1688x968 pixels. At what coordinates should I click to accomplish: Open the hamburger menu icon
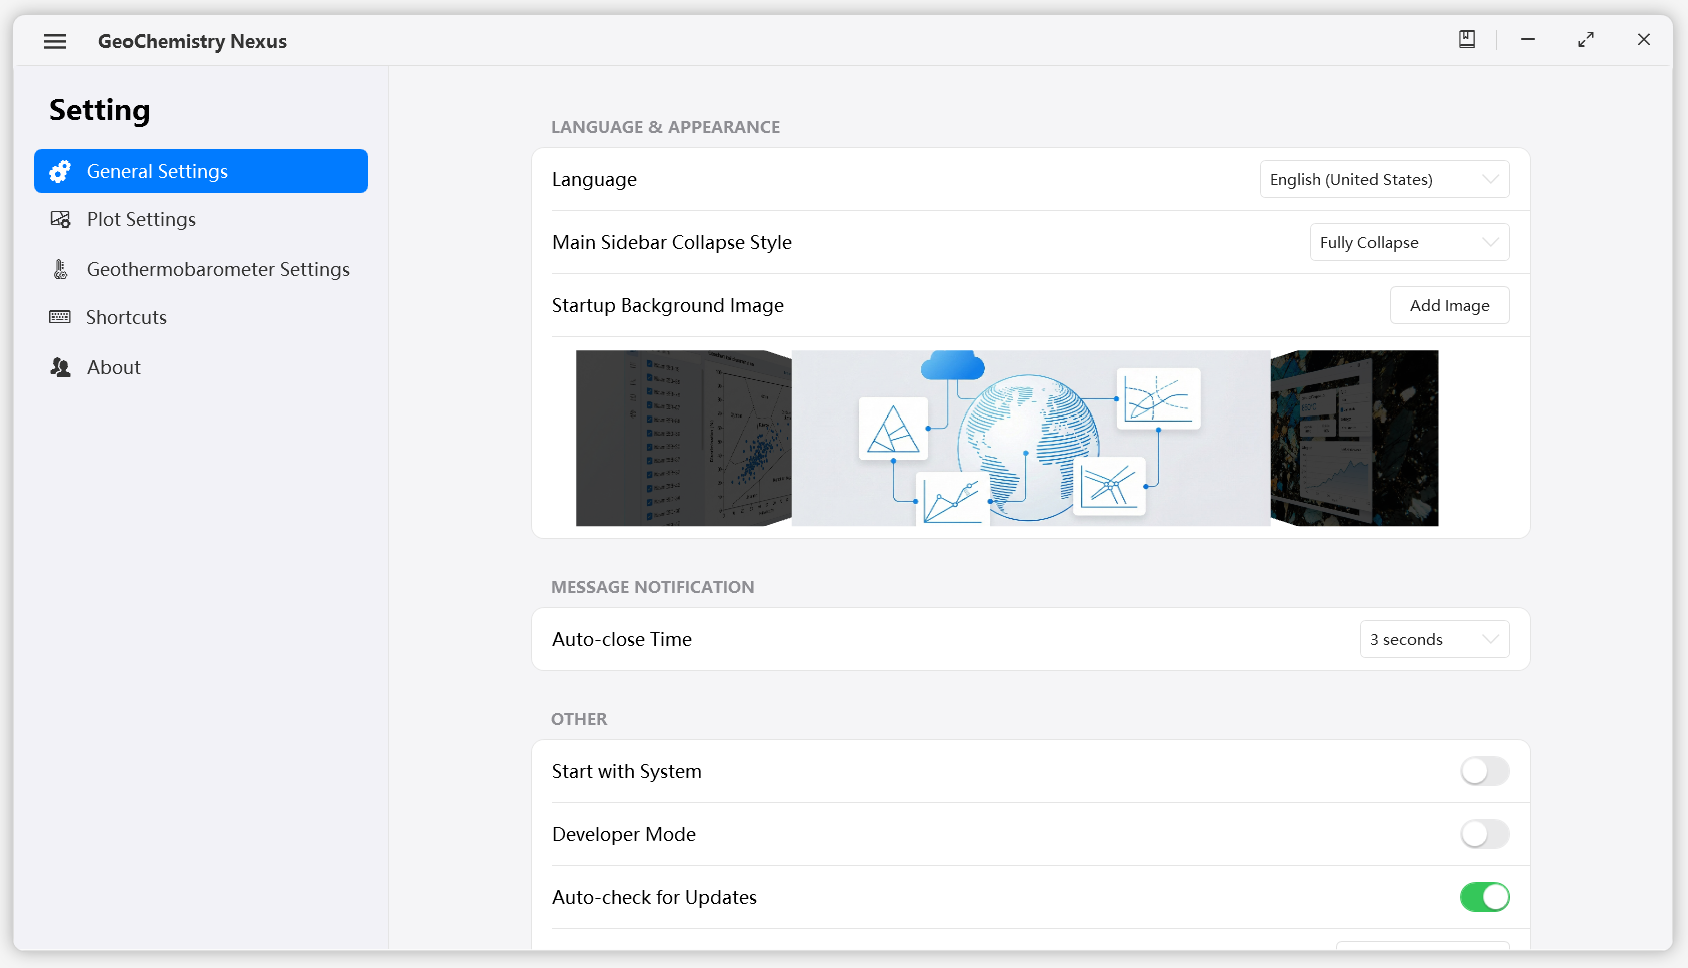pos(55,41)
